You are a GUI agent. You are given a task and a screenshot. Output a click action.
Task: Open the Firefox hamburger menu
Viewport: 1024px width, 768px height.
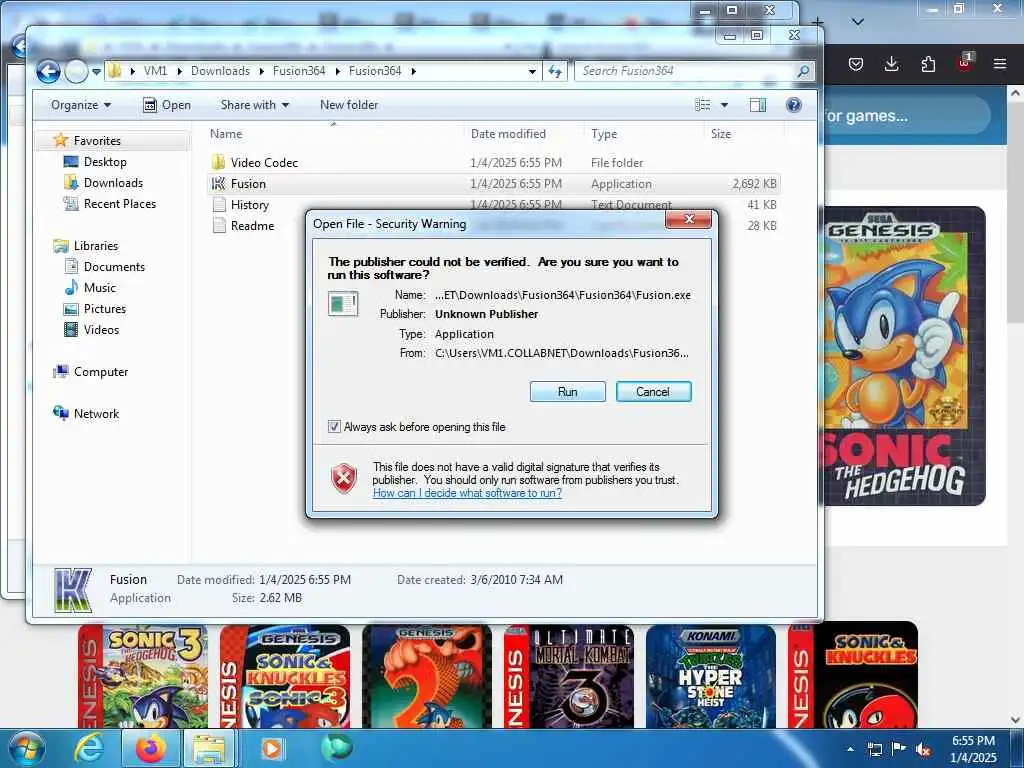[1000, 63]
